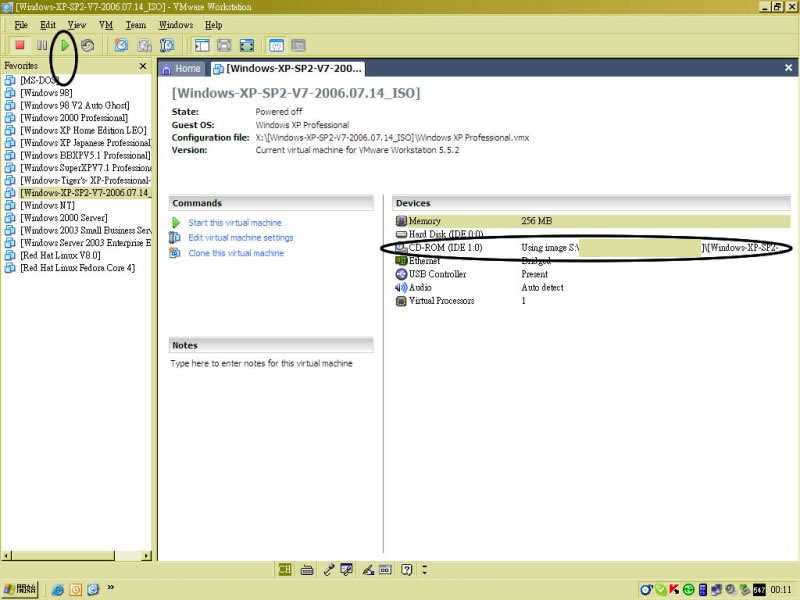Select [Windows XP Home Edition LEO] favorite
The height and width of the screenshot is (600, 800).
click(83, 131)
